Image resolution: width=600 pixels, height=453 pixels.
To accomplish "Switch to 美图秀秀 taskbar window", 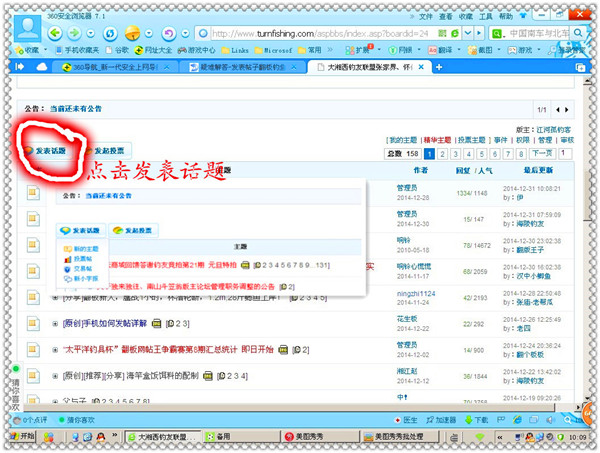I will [x=320, y=437].
